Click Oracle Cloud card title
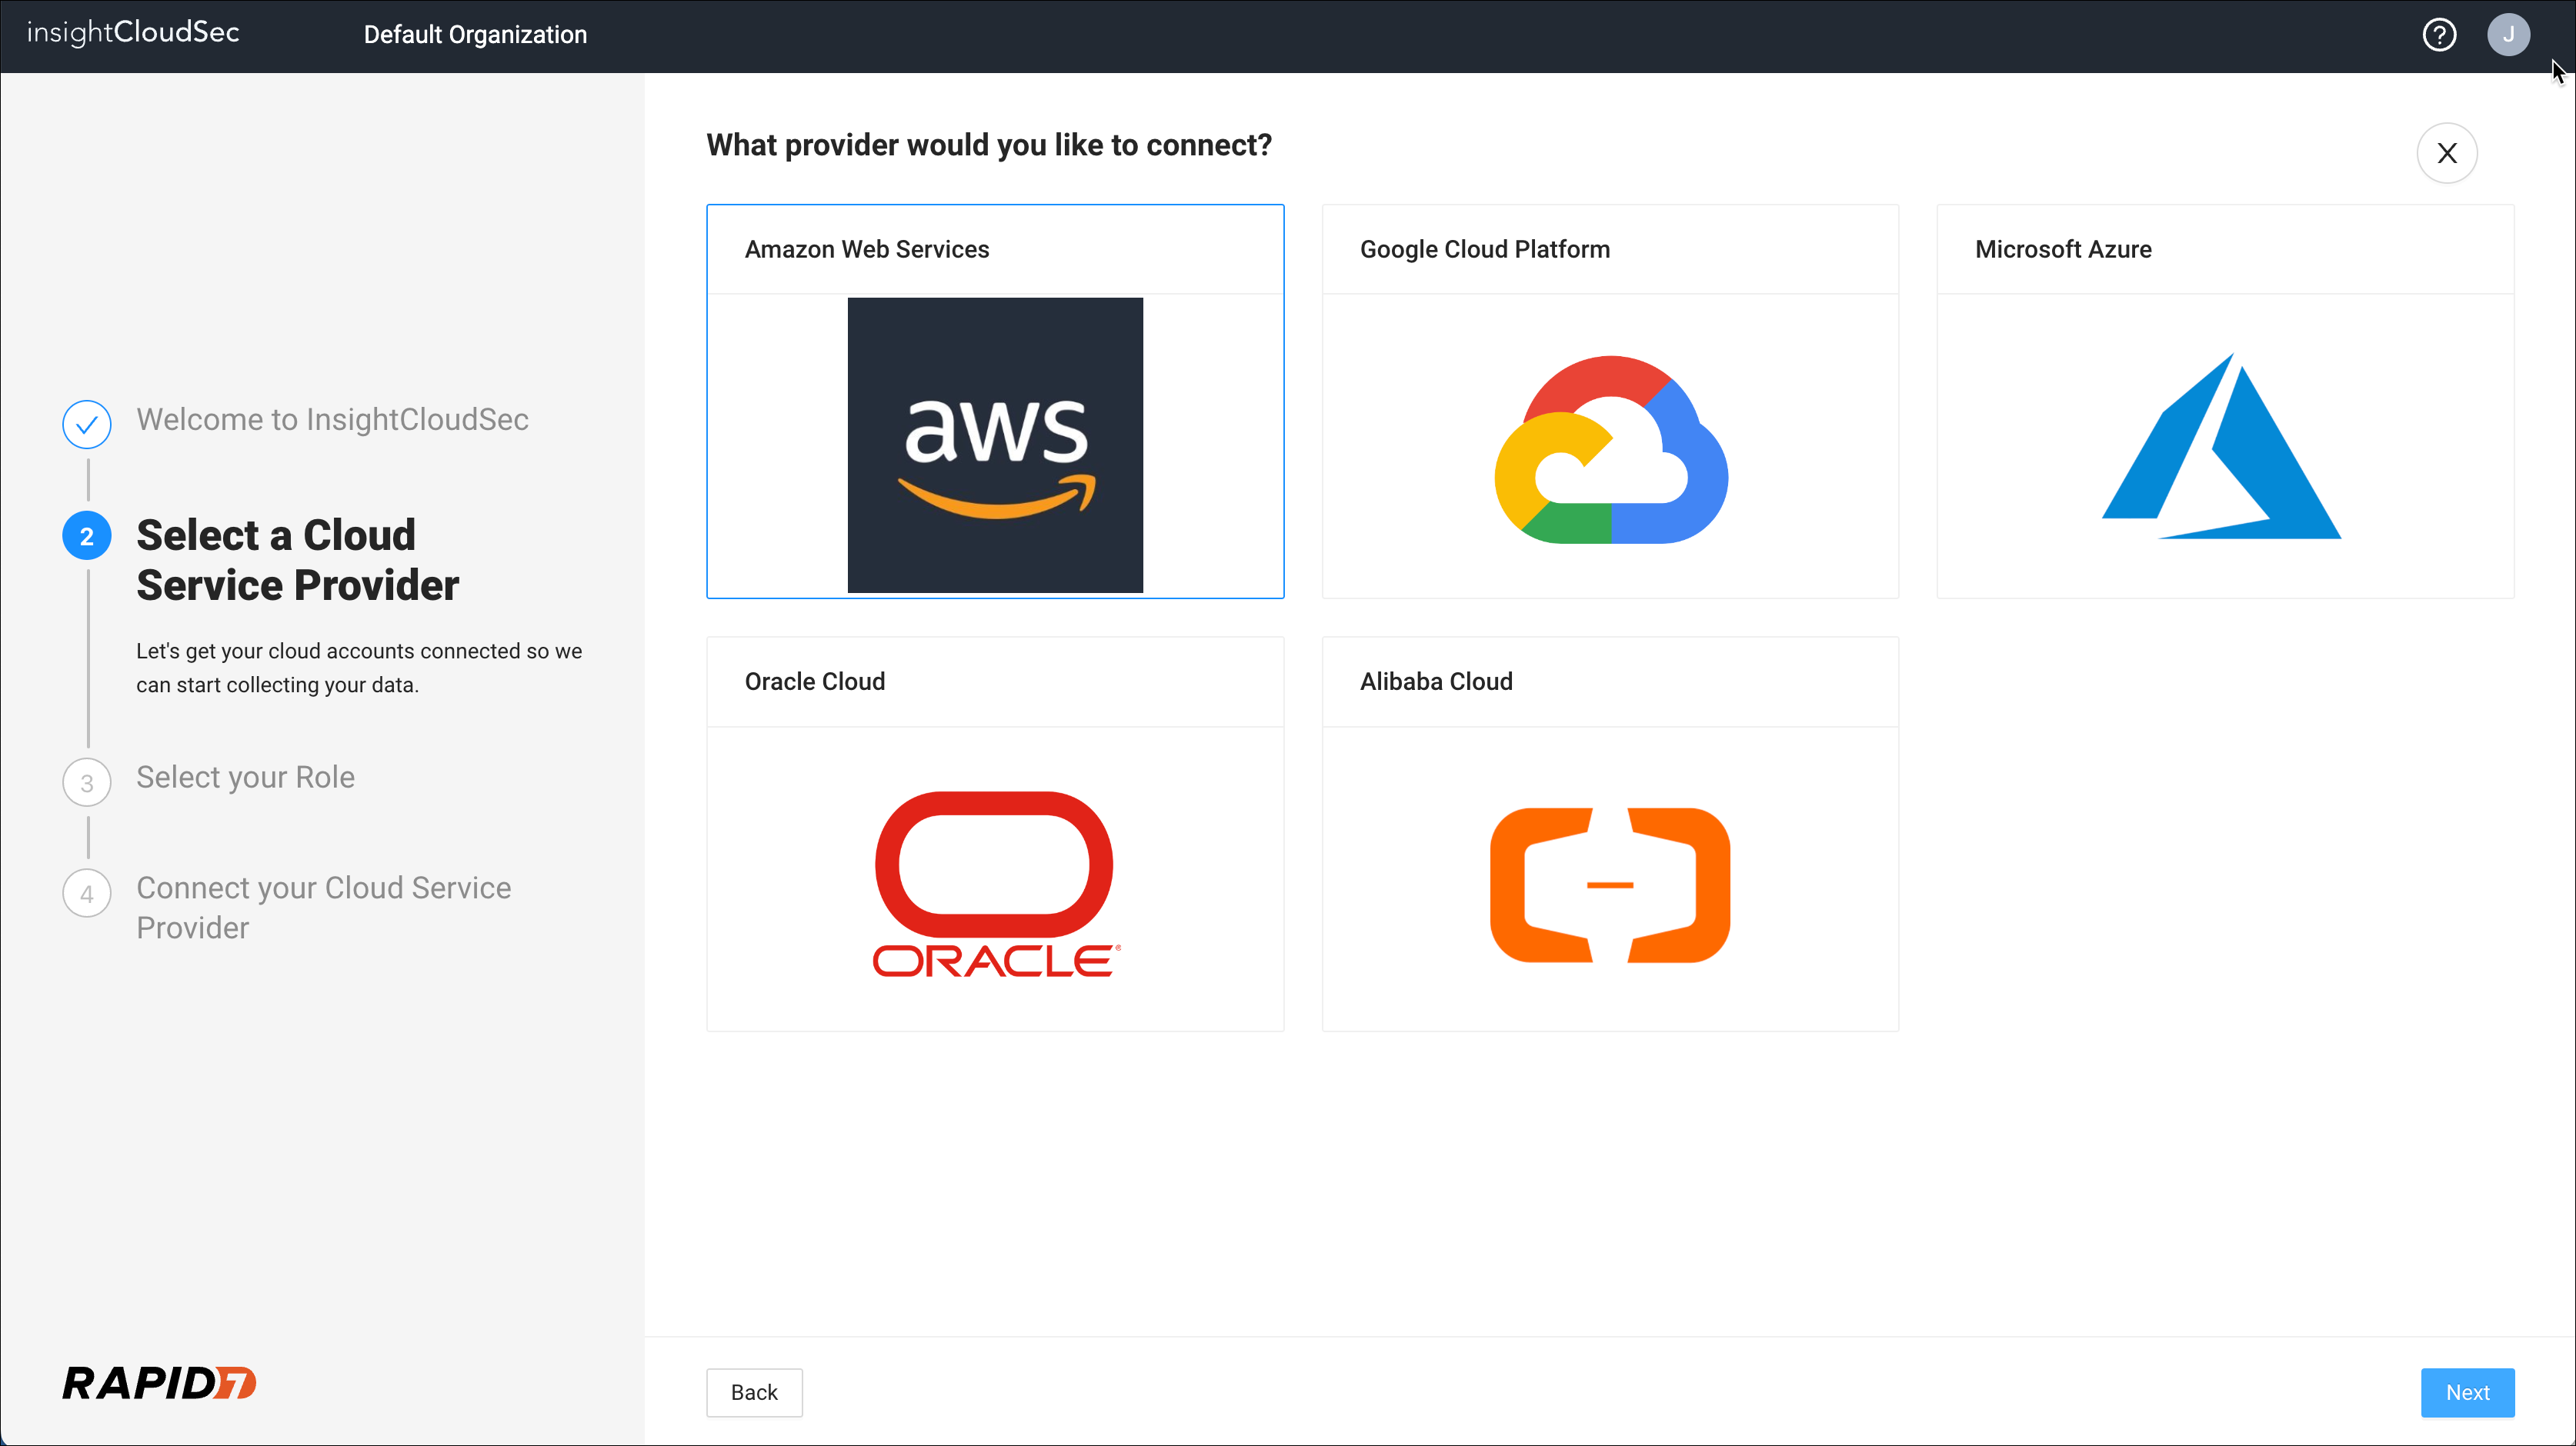Screen dimensions: 2576x1446 (815, 681)
